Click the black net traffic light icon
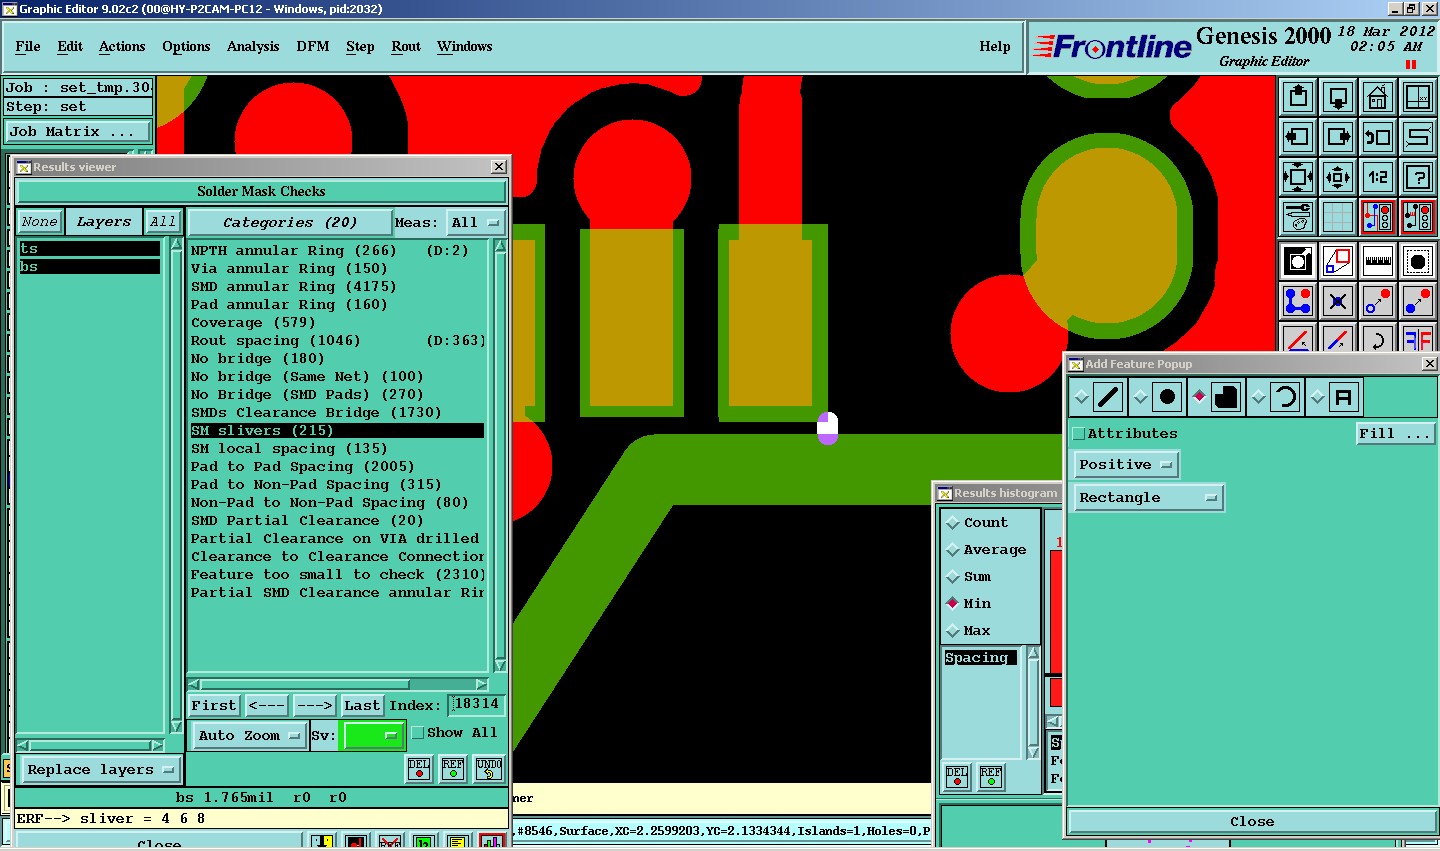This screenshot has width=1440, height=851. (x=1418, y=217)
